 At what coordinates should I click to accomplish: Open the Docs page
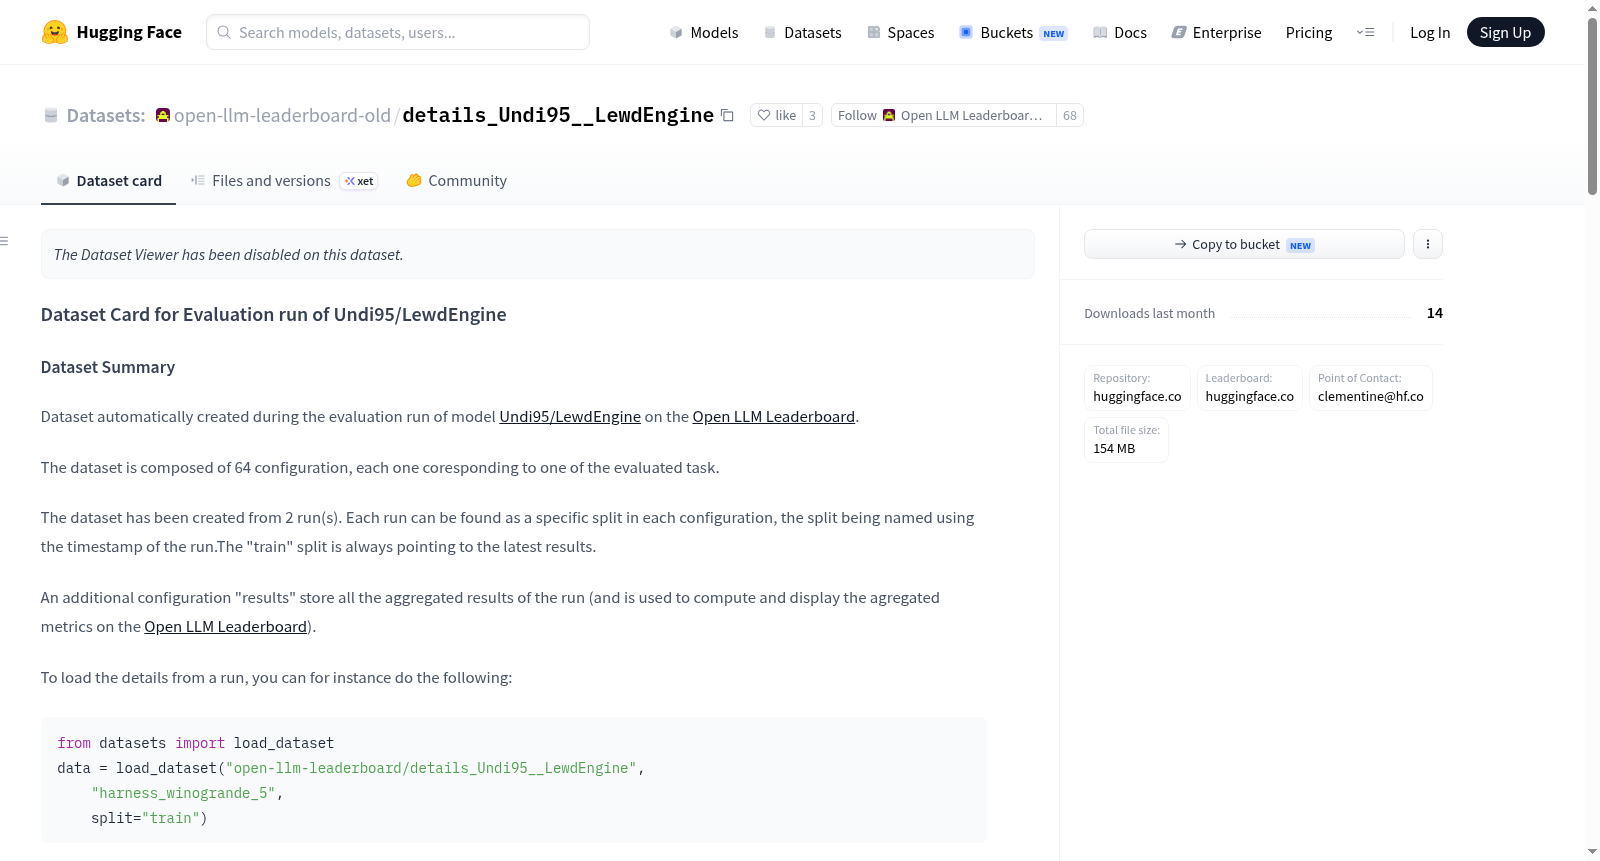tap(1120, 32)
